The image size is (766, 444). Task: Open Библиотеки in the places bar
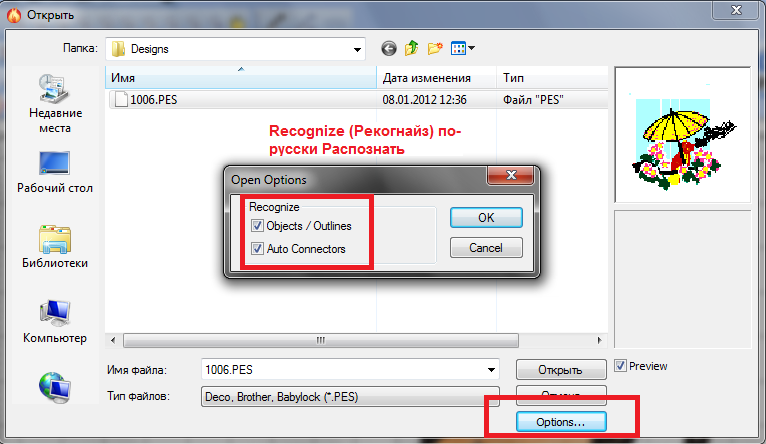coord(55,247)
